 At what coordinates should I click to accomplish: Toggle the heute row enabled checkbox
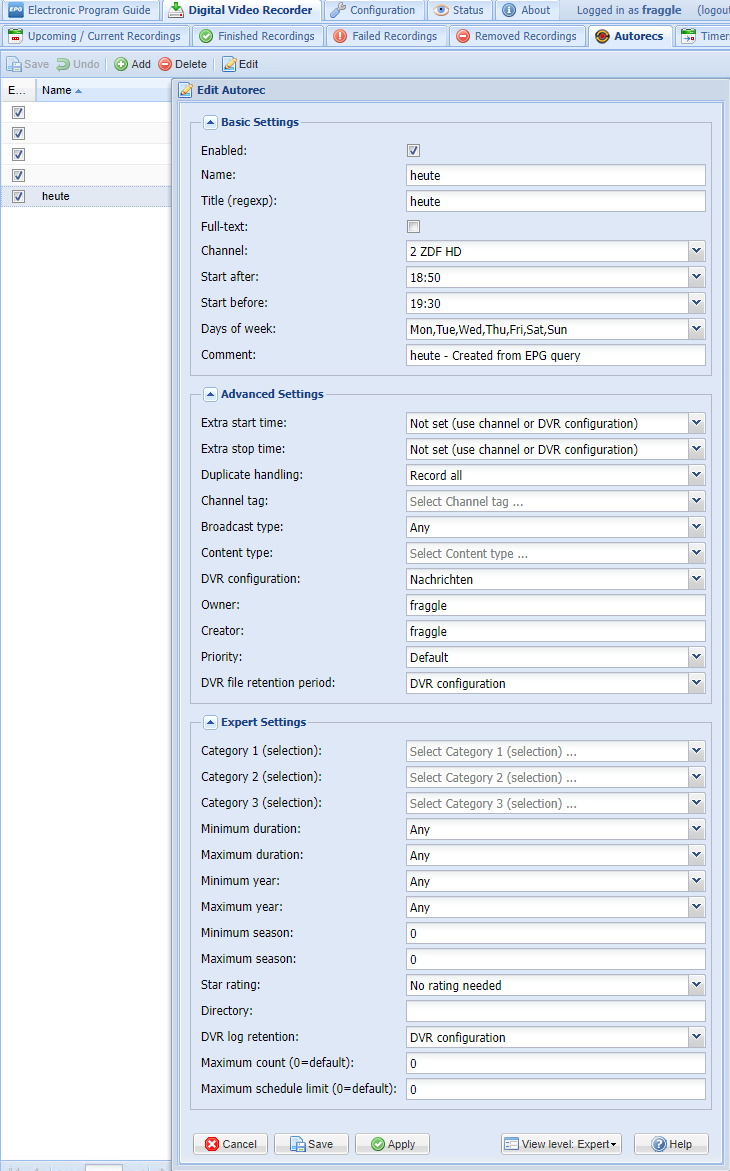pos(19,196)
